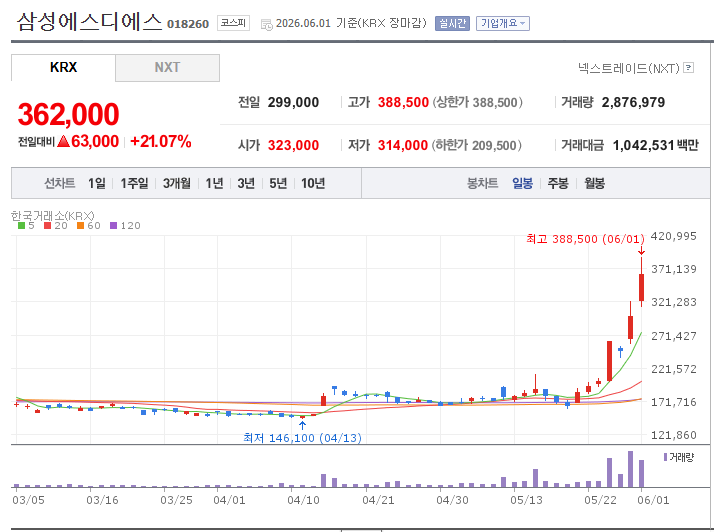
Task: Select the 1주일 line chart period
Action: point(134,183)
